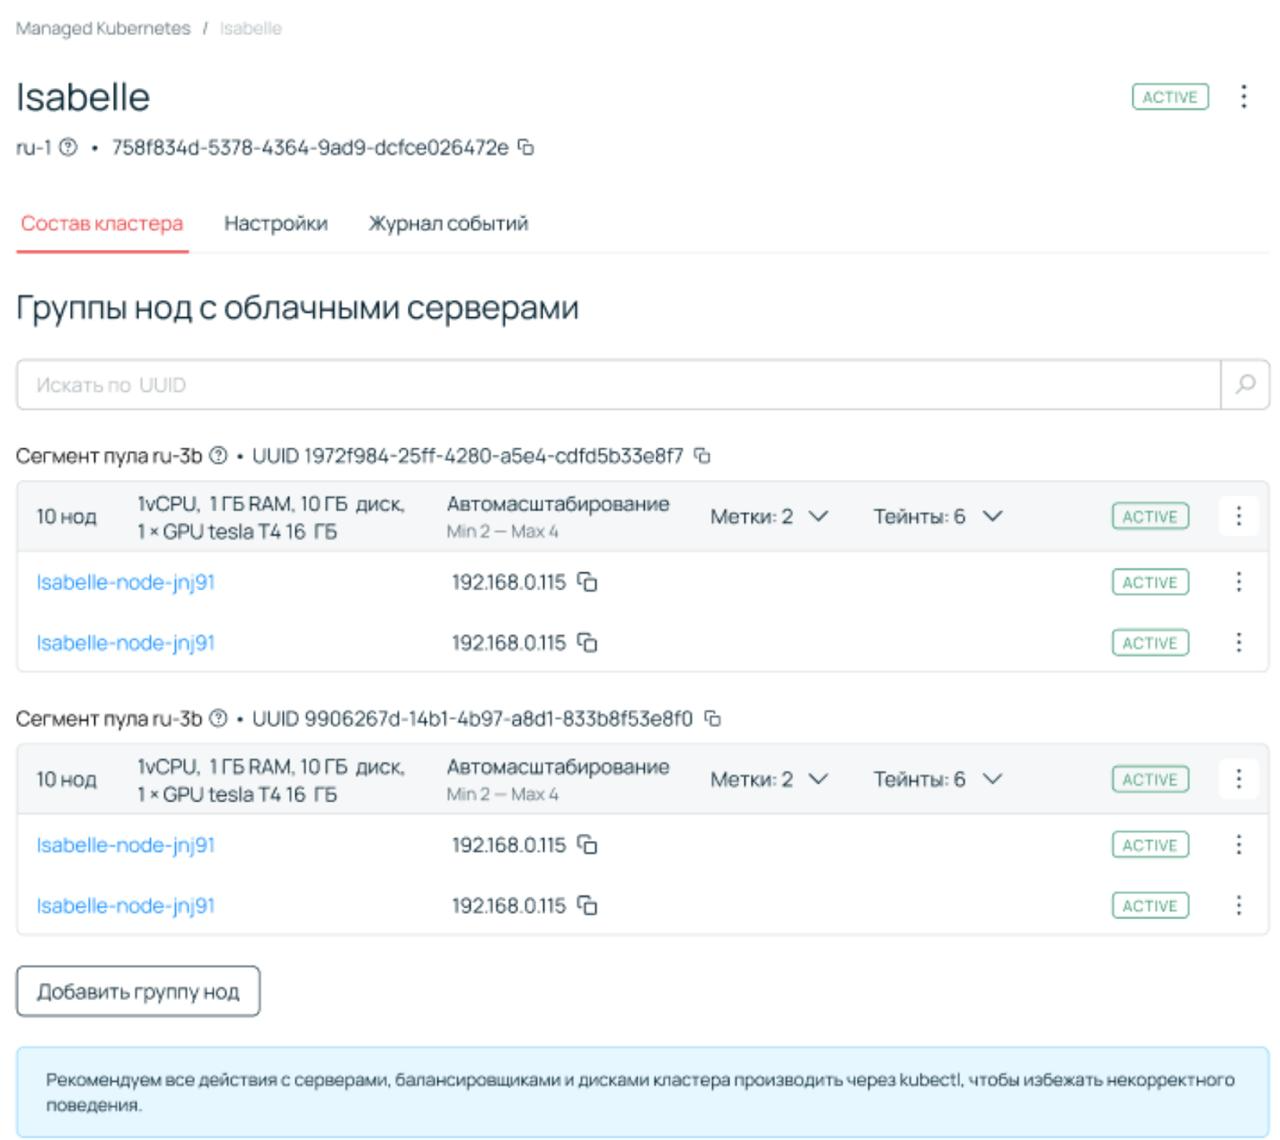
Task: Open help for pool segment of group 1972f984
Action: [x=218, y=457]
